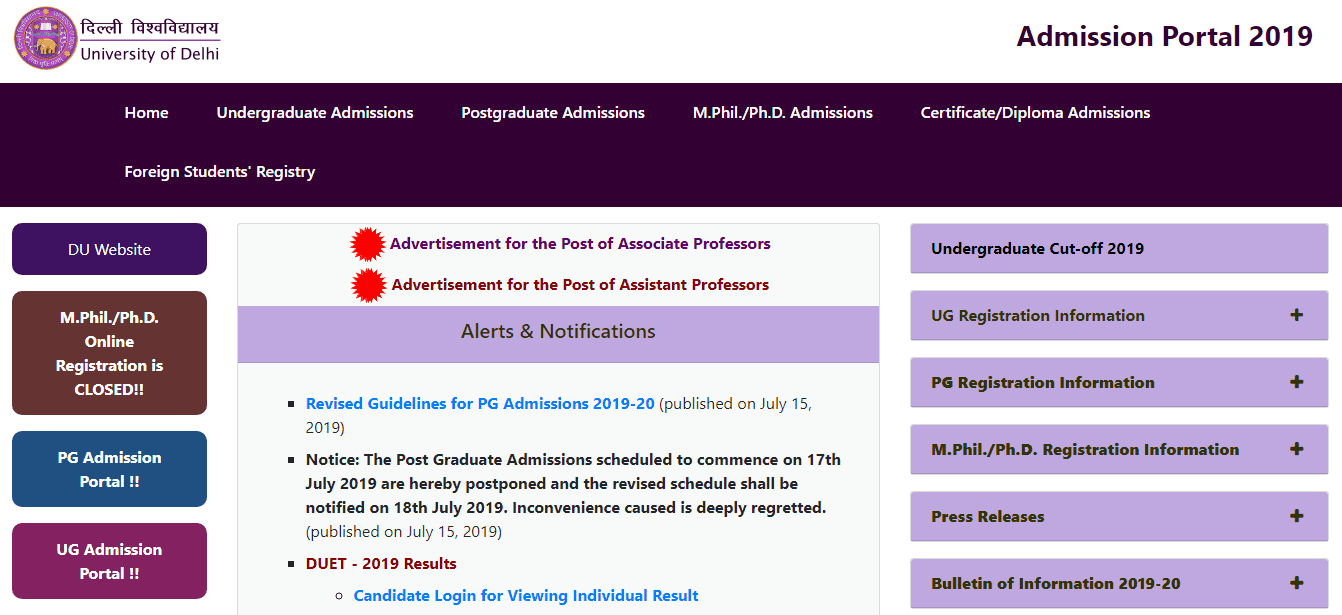The image size is (1342, 615).
Task: Open the UG Admission Portal button
Action: pos(109,561)
